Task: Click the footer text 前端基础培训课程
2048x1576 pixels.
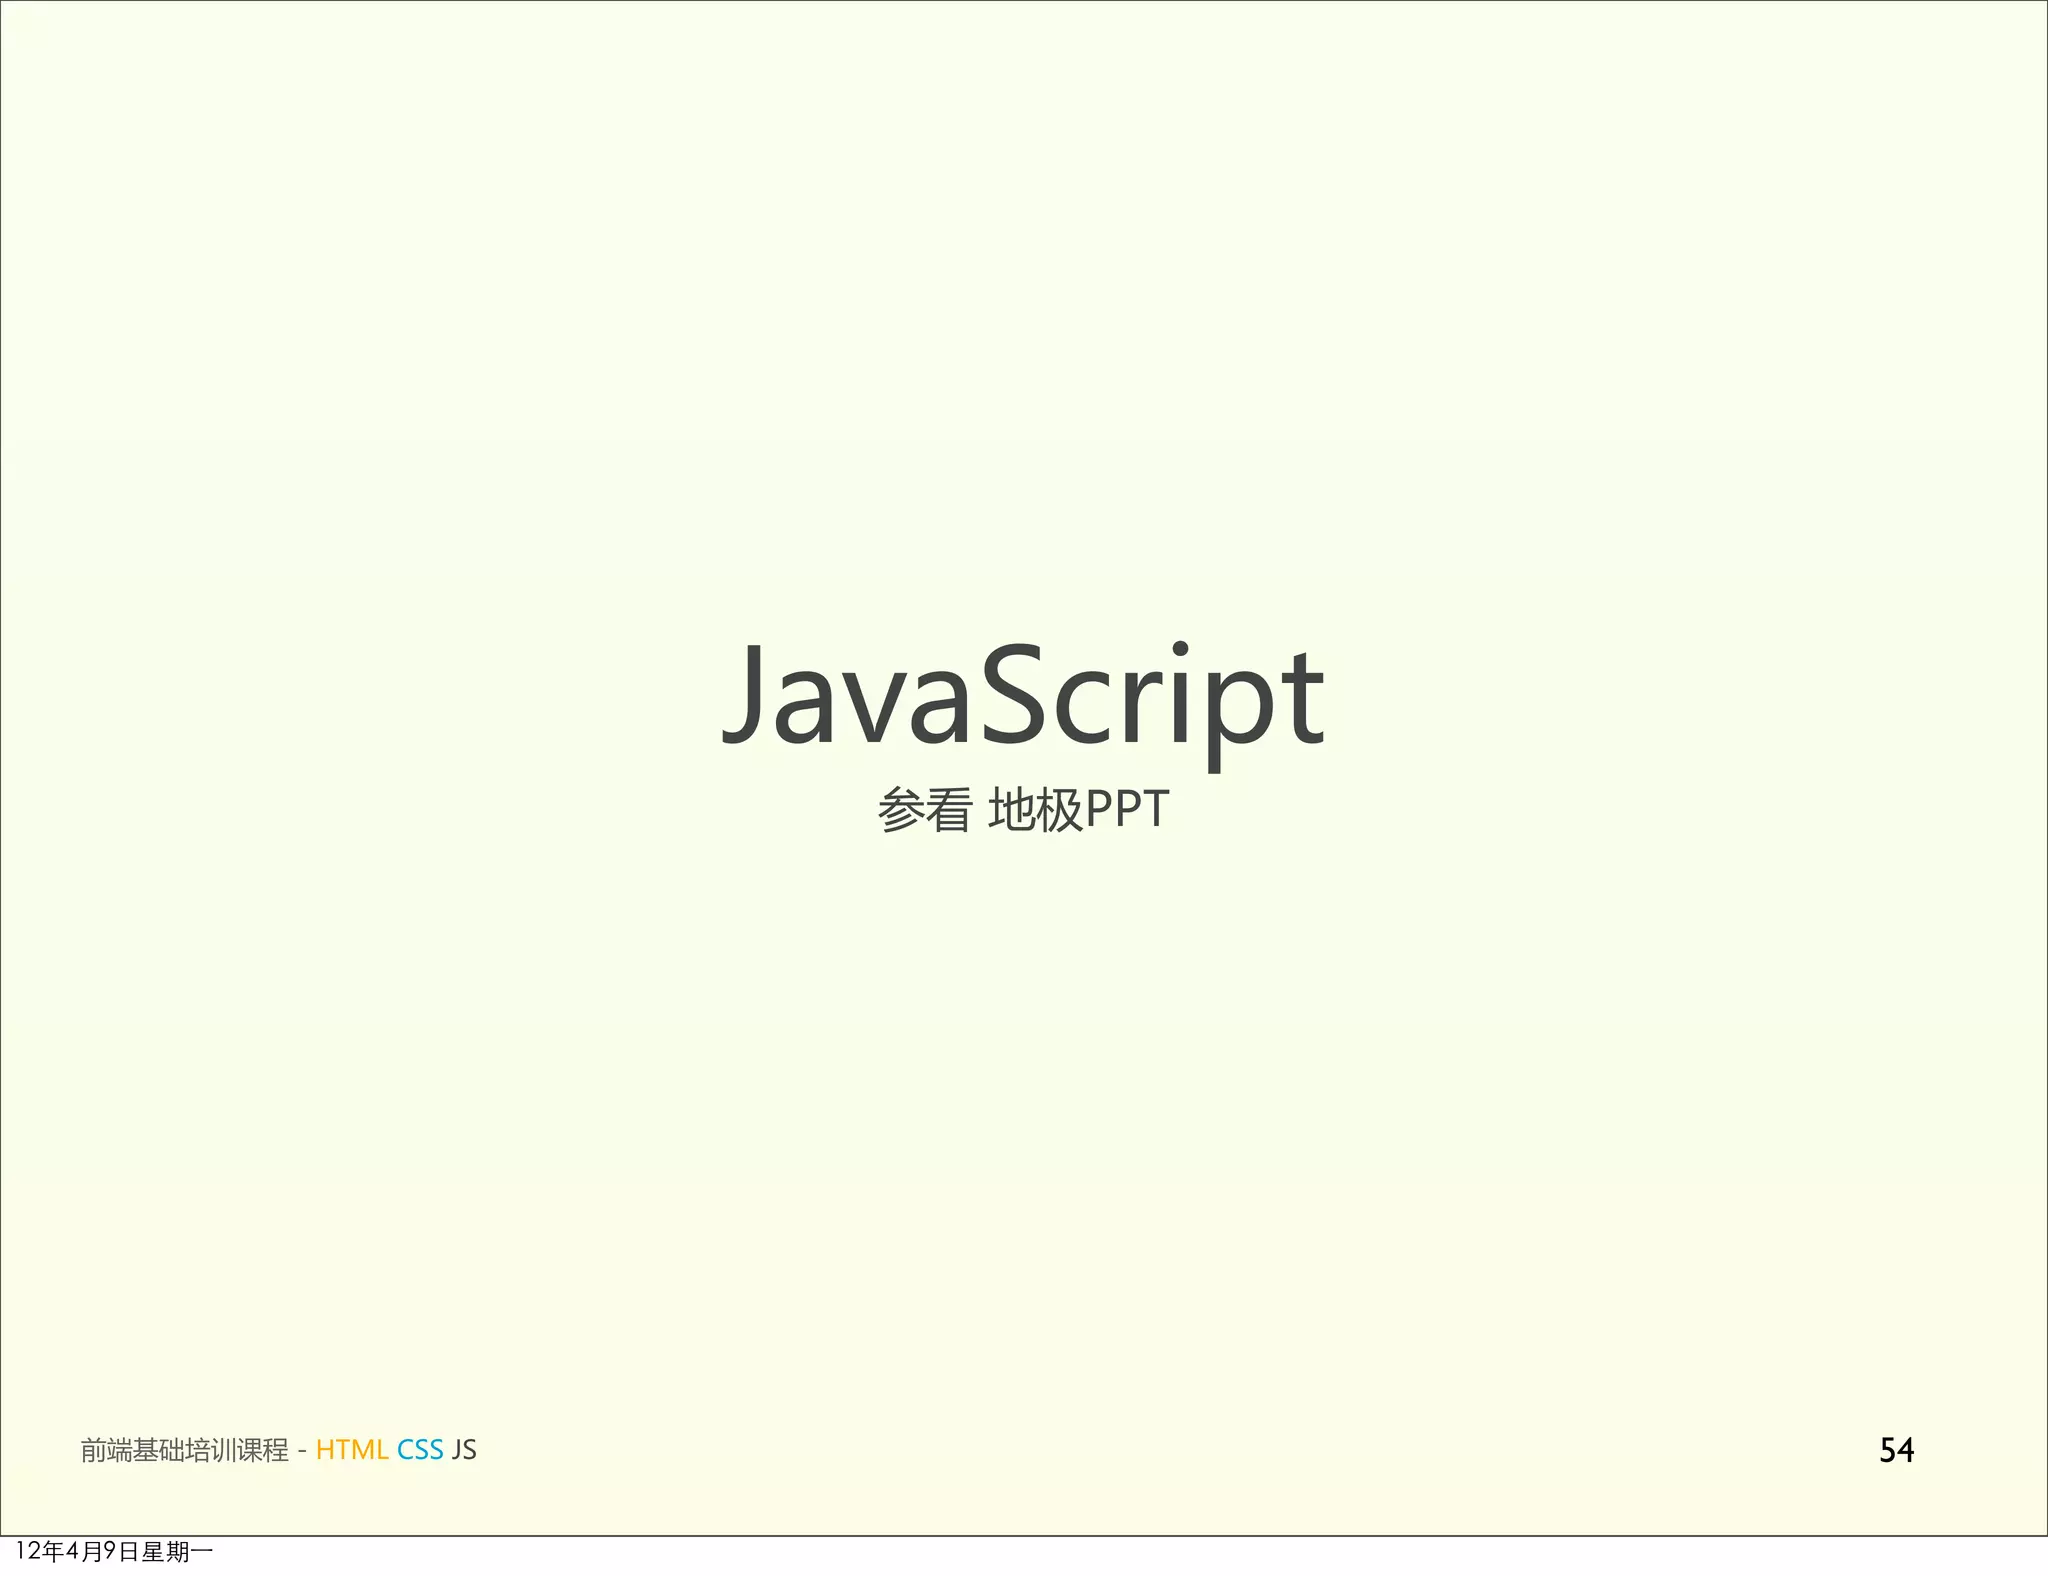Action: [185, 1450]
